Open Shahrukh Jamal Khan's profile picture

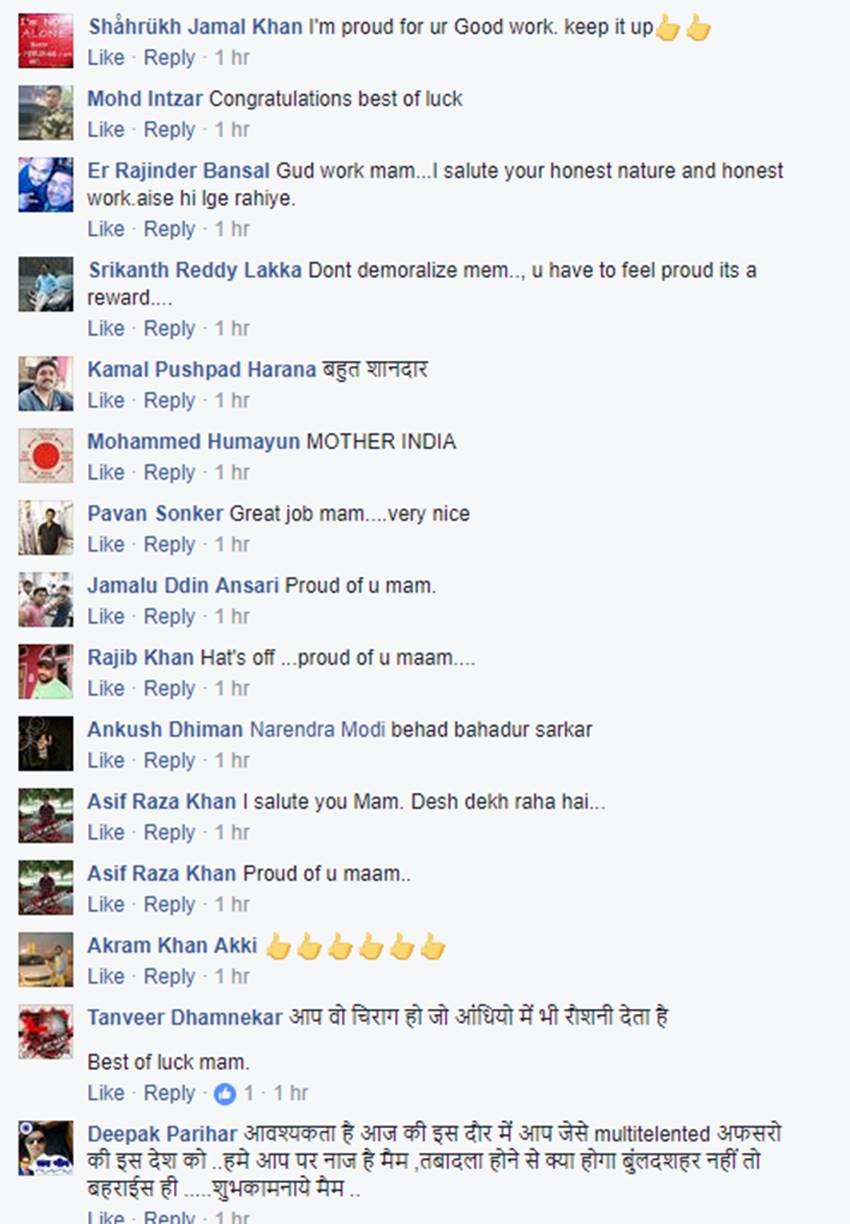pyautogui.click(x=46, y=41)
